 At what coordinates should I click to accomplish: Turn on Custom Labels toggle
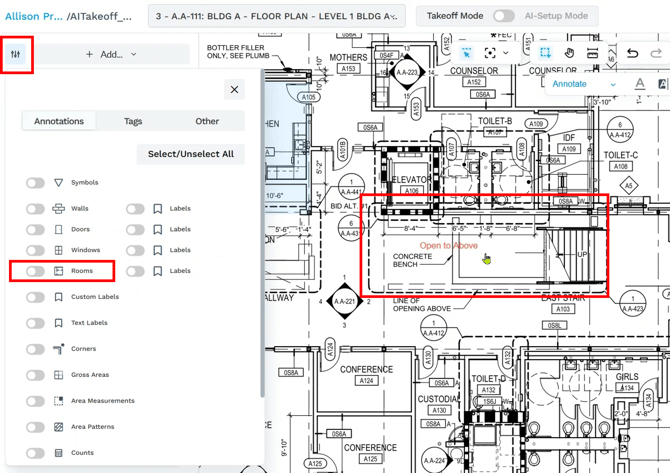[35, 297]
